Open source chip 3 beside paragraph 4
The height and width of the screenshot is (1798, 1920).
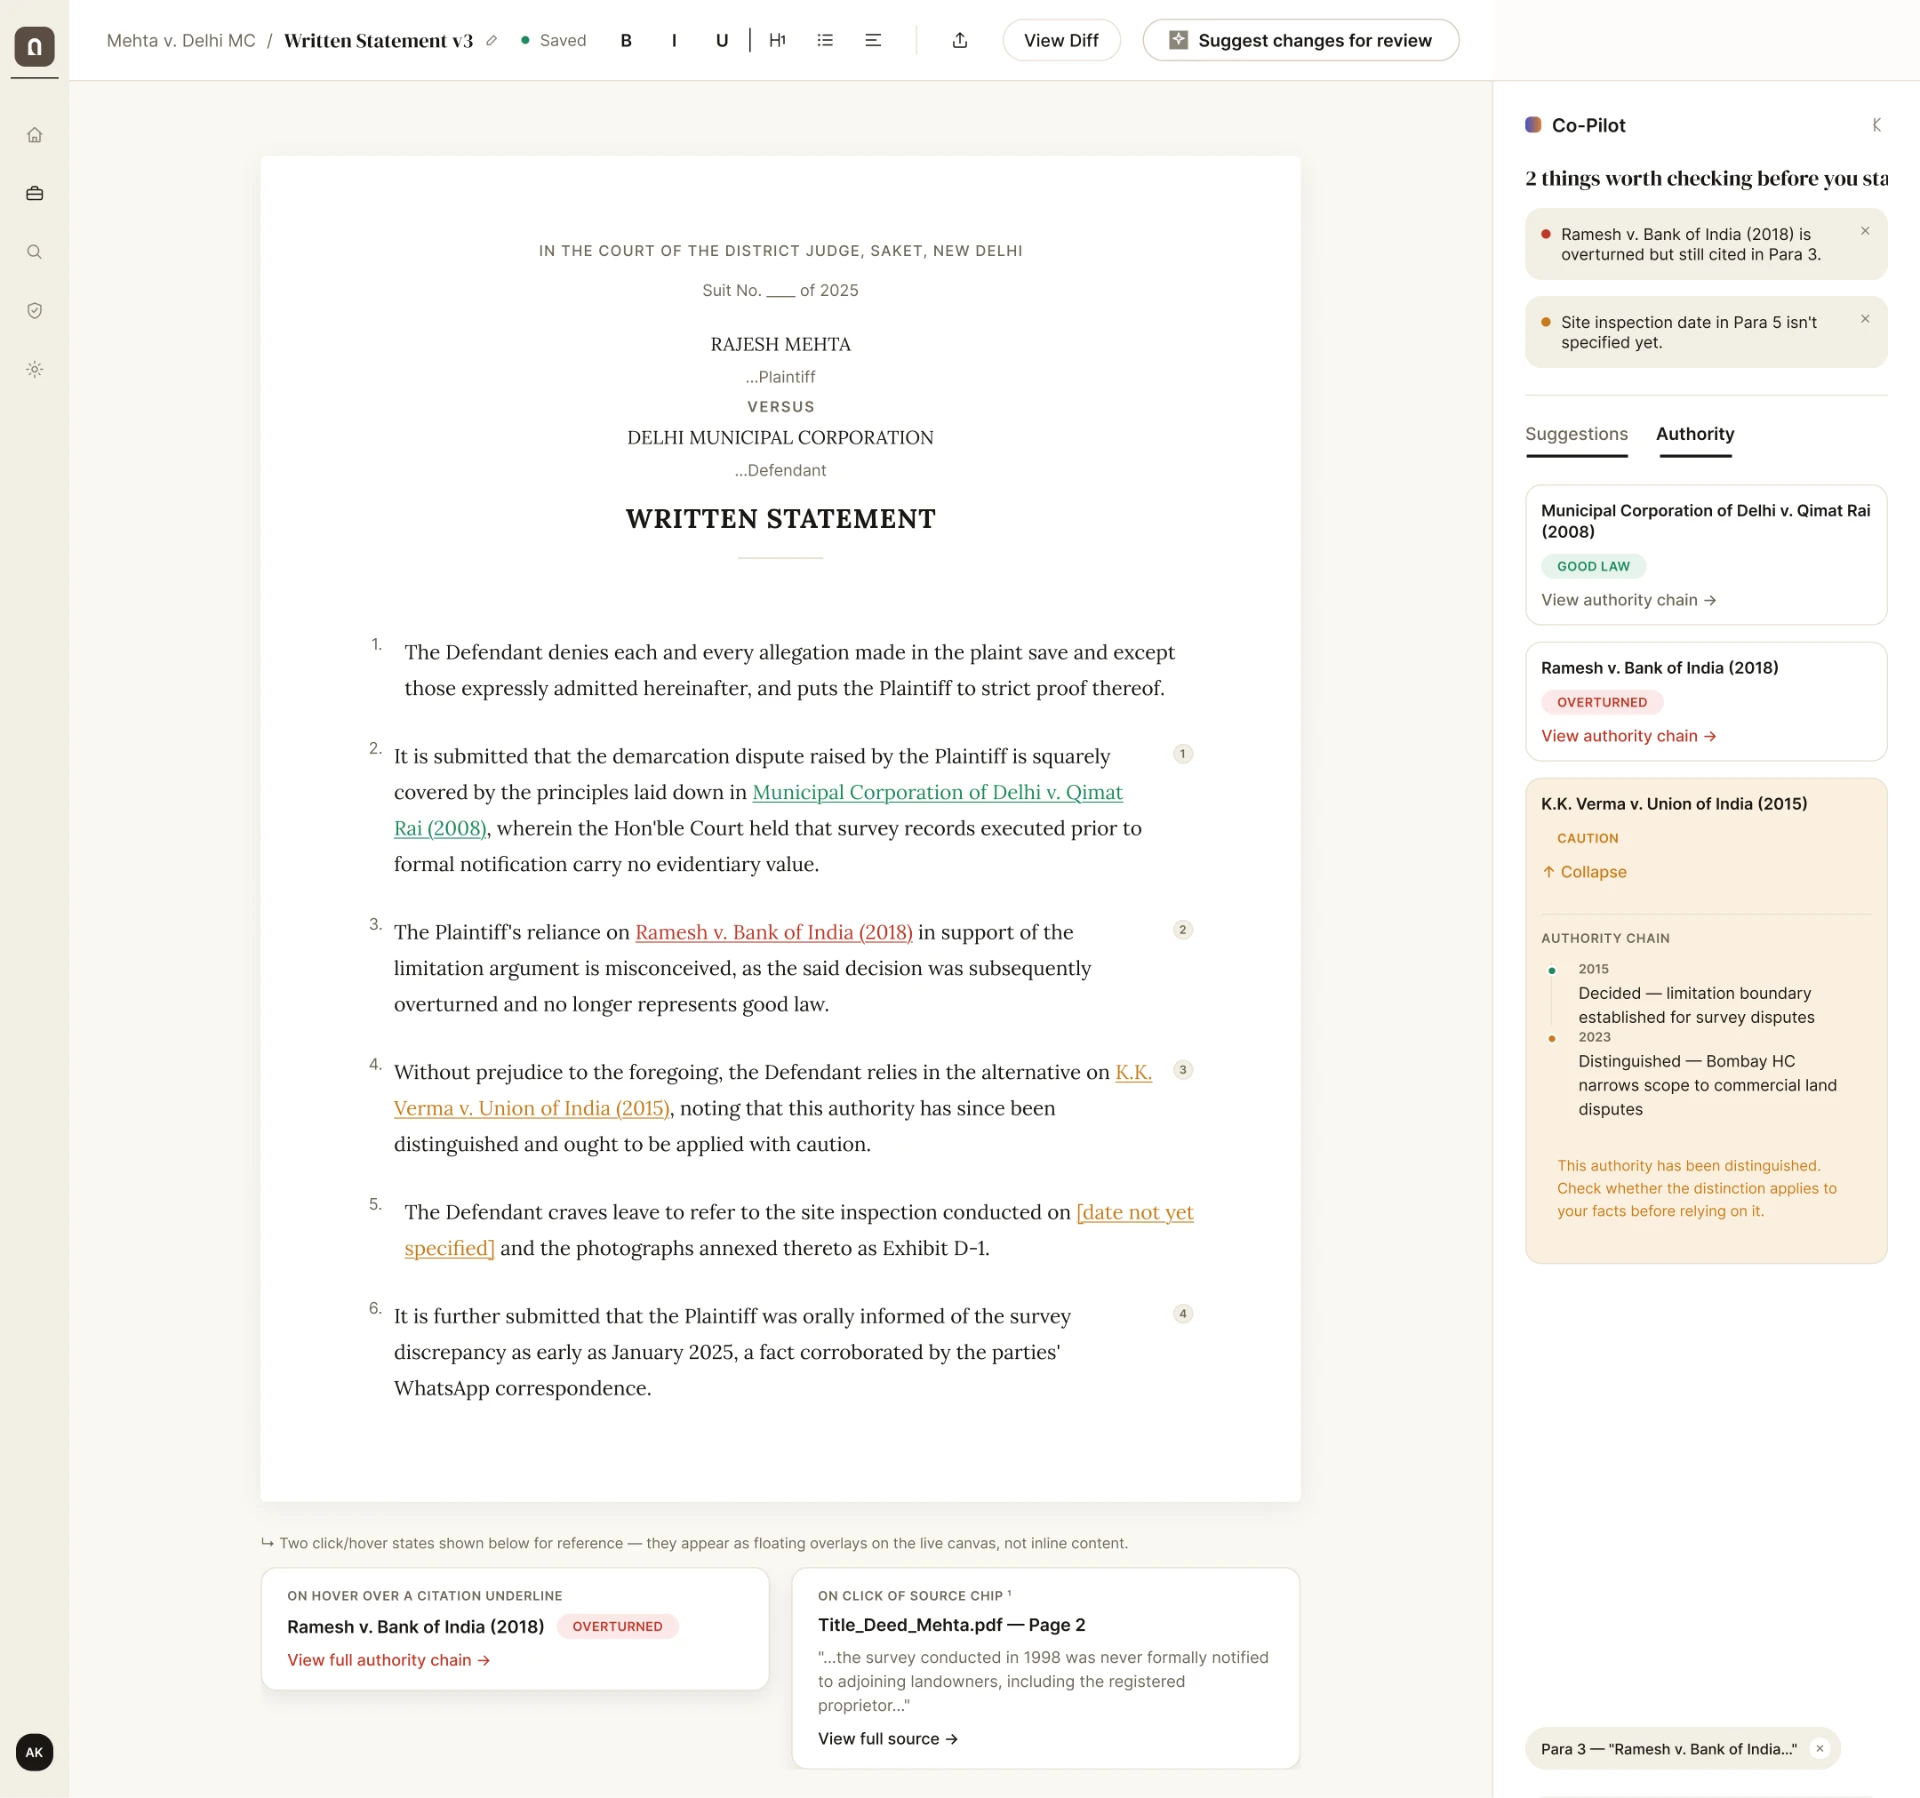[x=1182, y=1070]
